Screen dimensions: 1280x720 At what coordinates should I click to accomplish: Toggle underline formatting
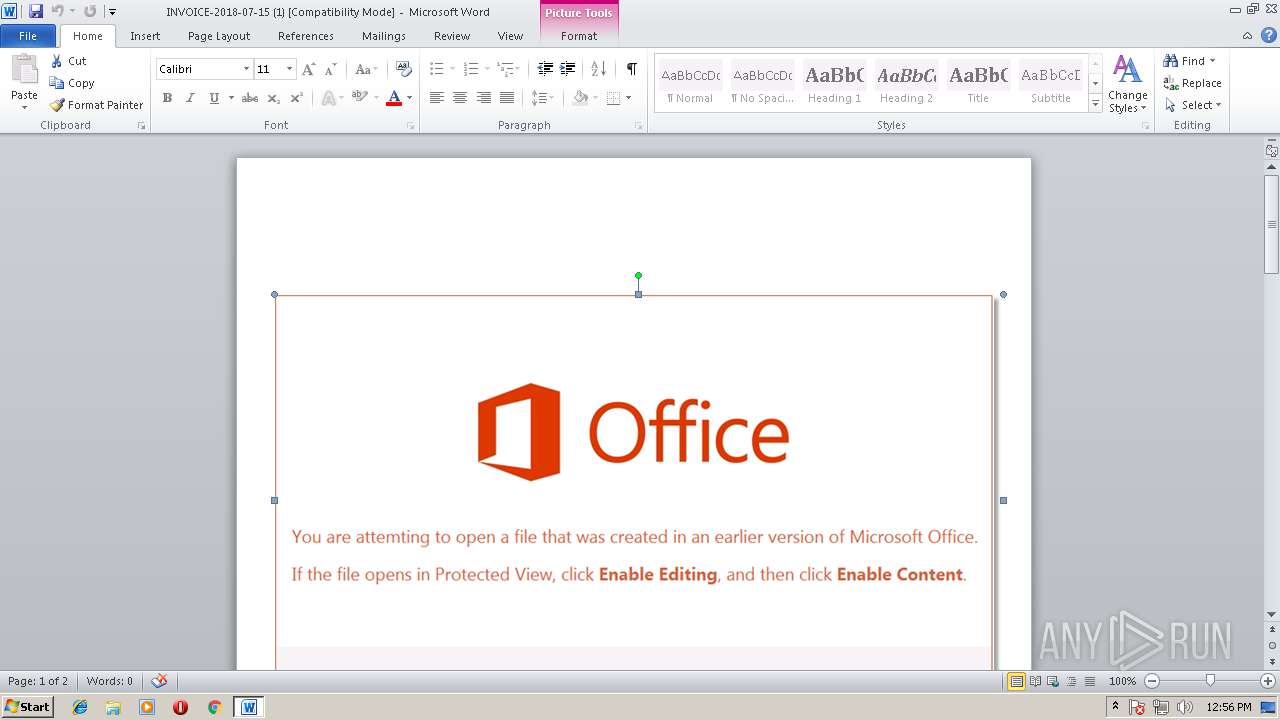[x=214, y=98]
